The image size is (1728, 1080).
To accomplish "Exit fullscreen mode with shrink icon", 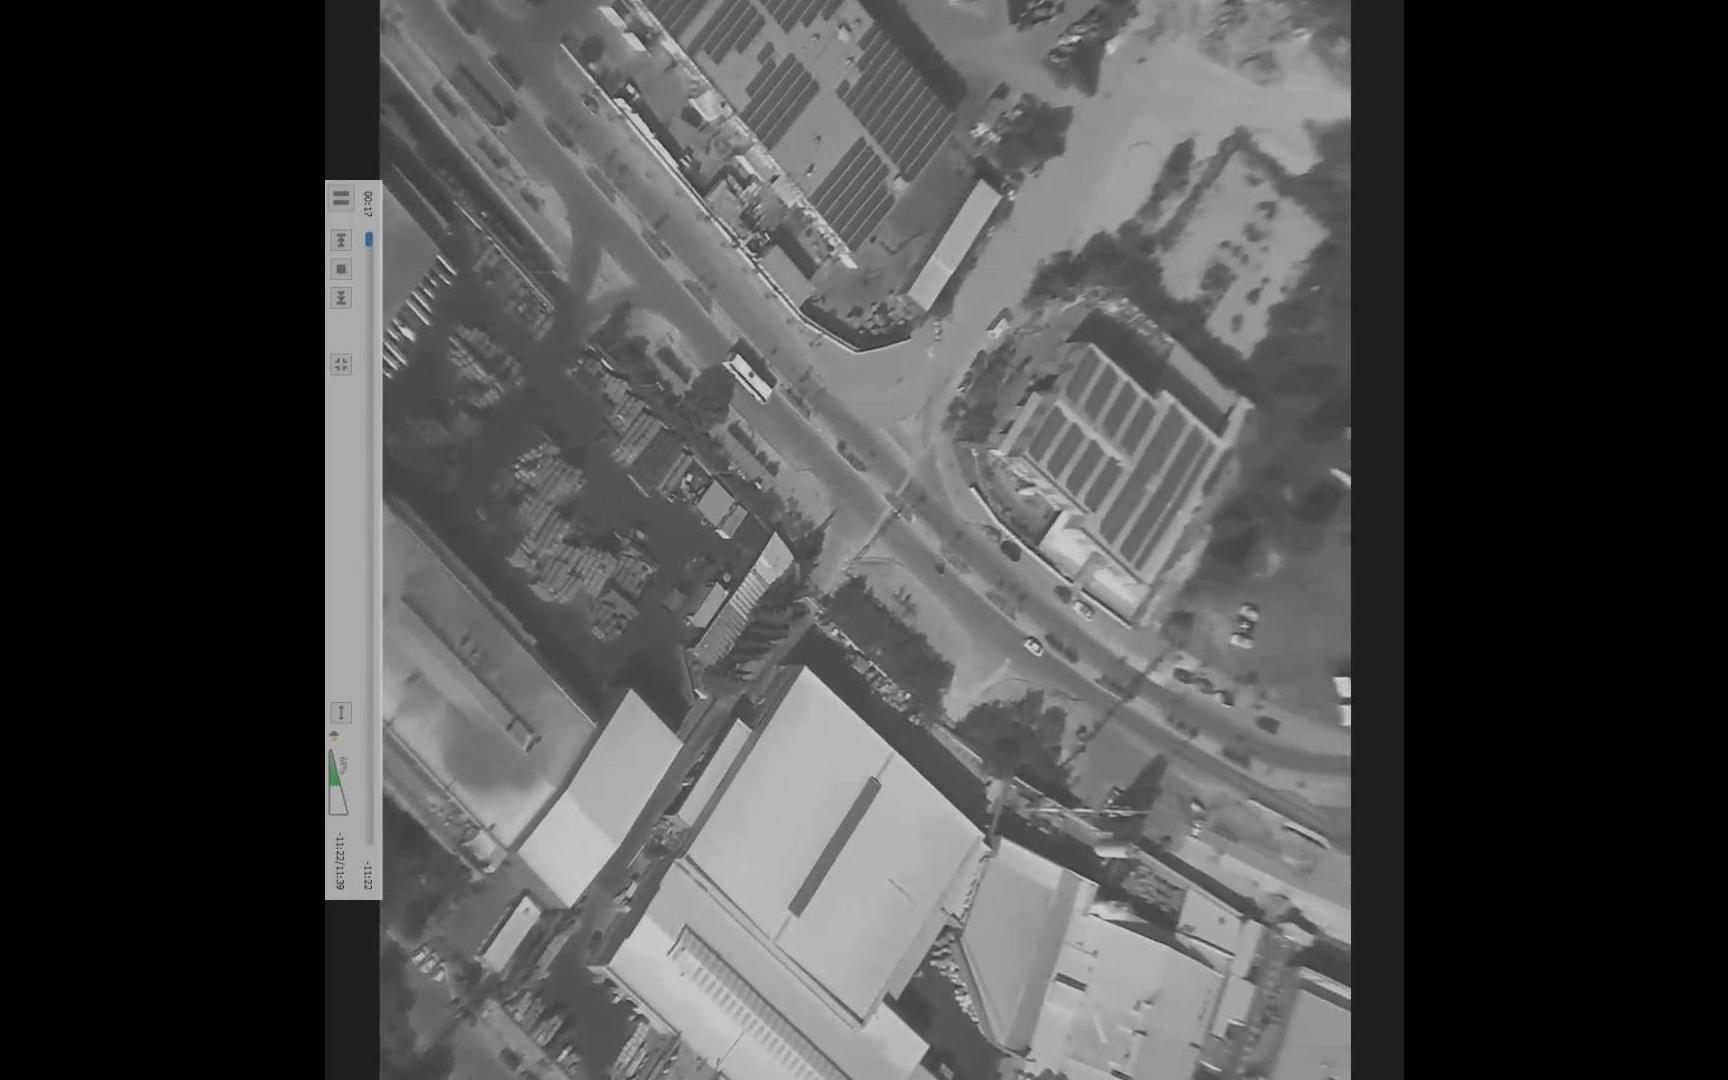I will [341, 364].
